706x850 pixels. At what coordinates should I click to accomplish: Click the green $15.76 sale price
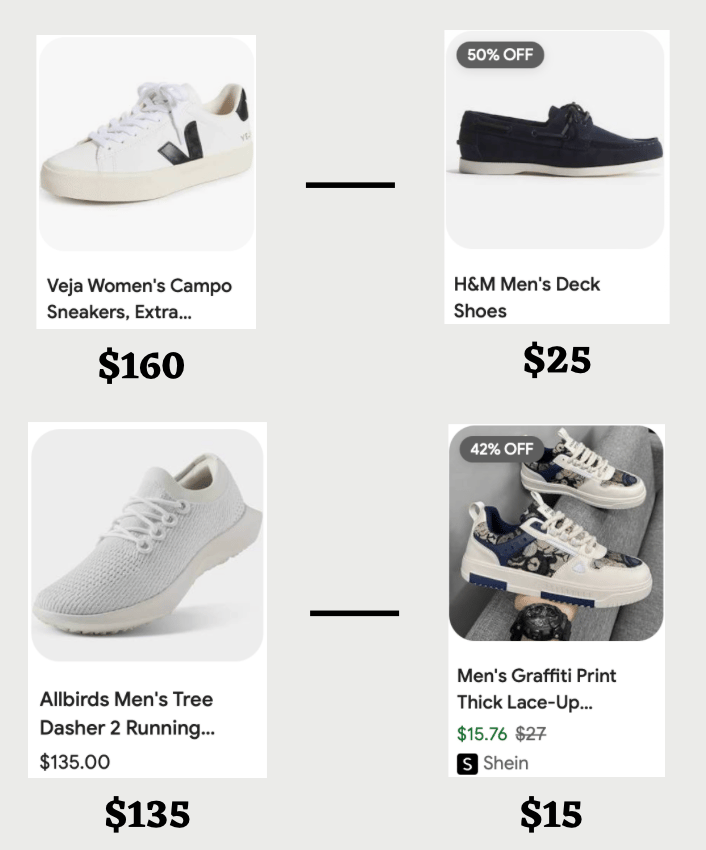point(482,734)
